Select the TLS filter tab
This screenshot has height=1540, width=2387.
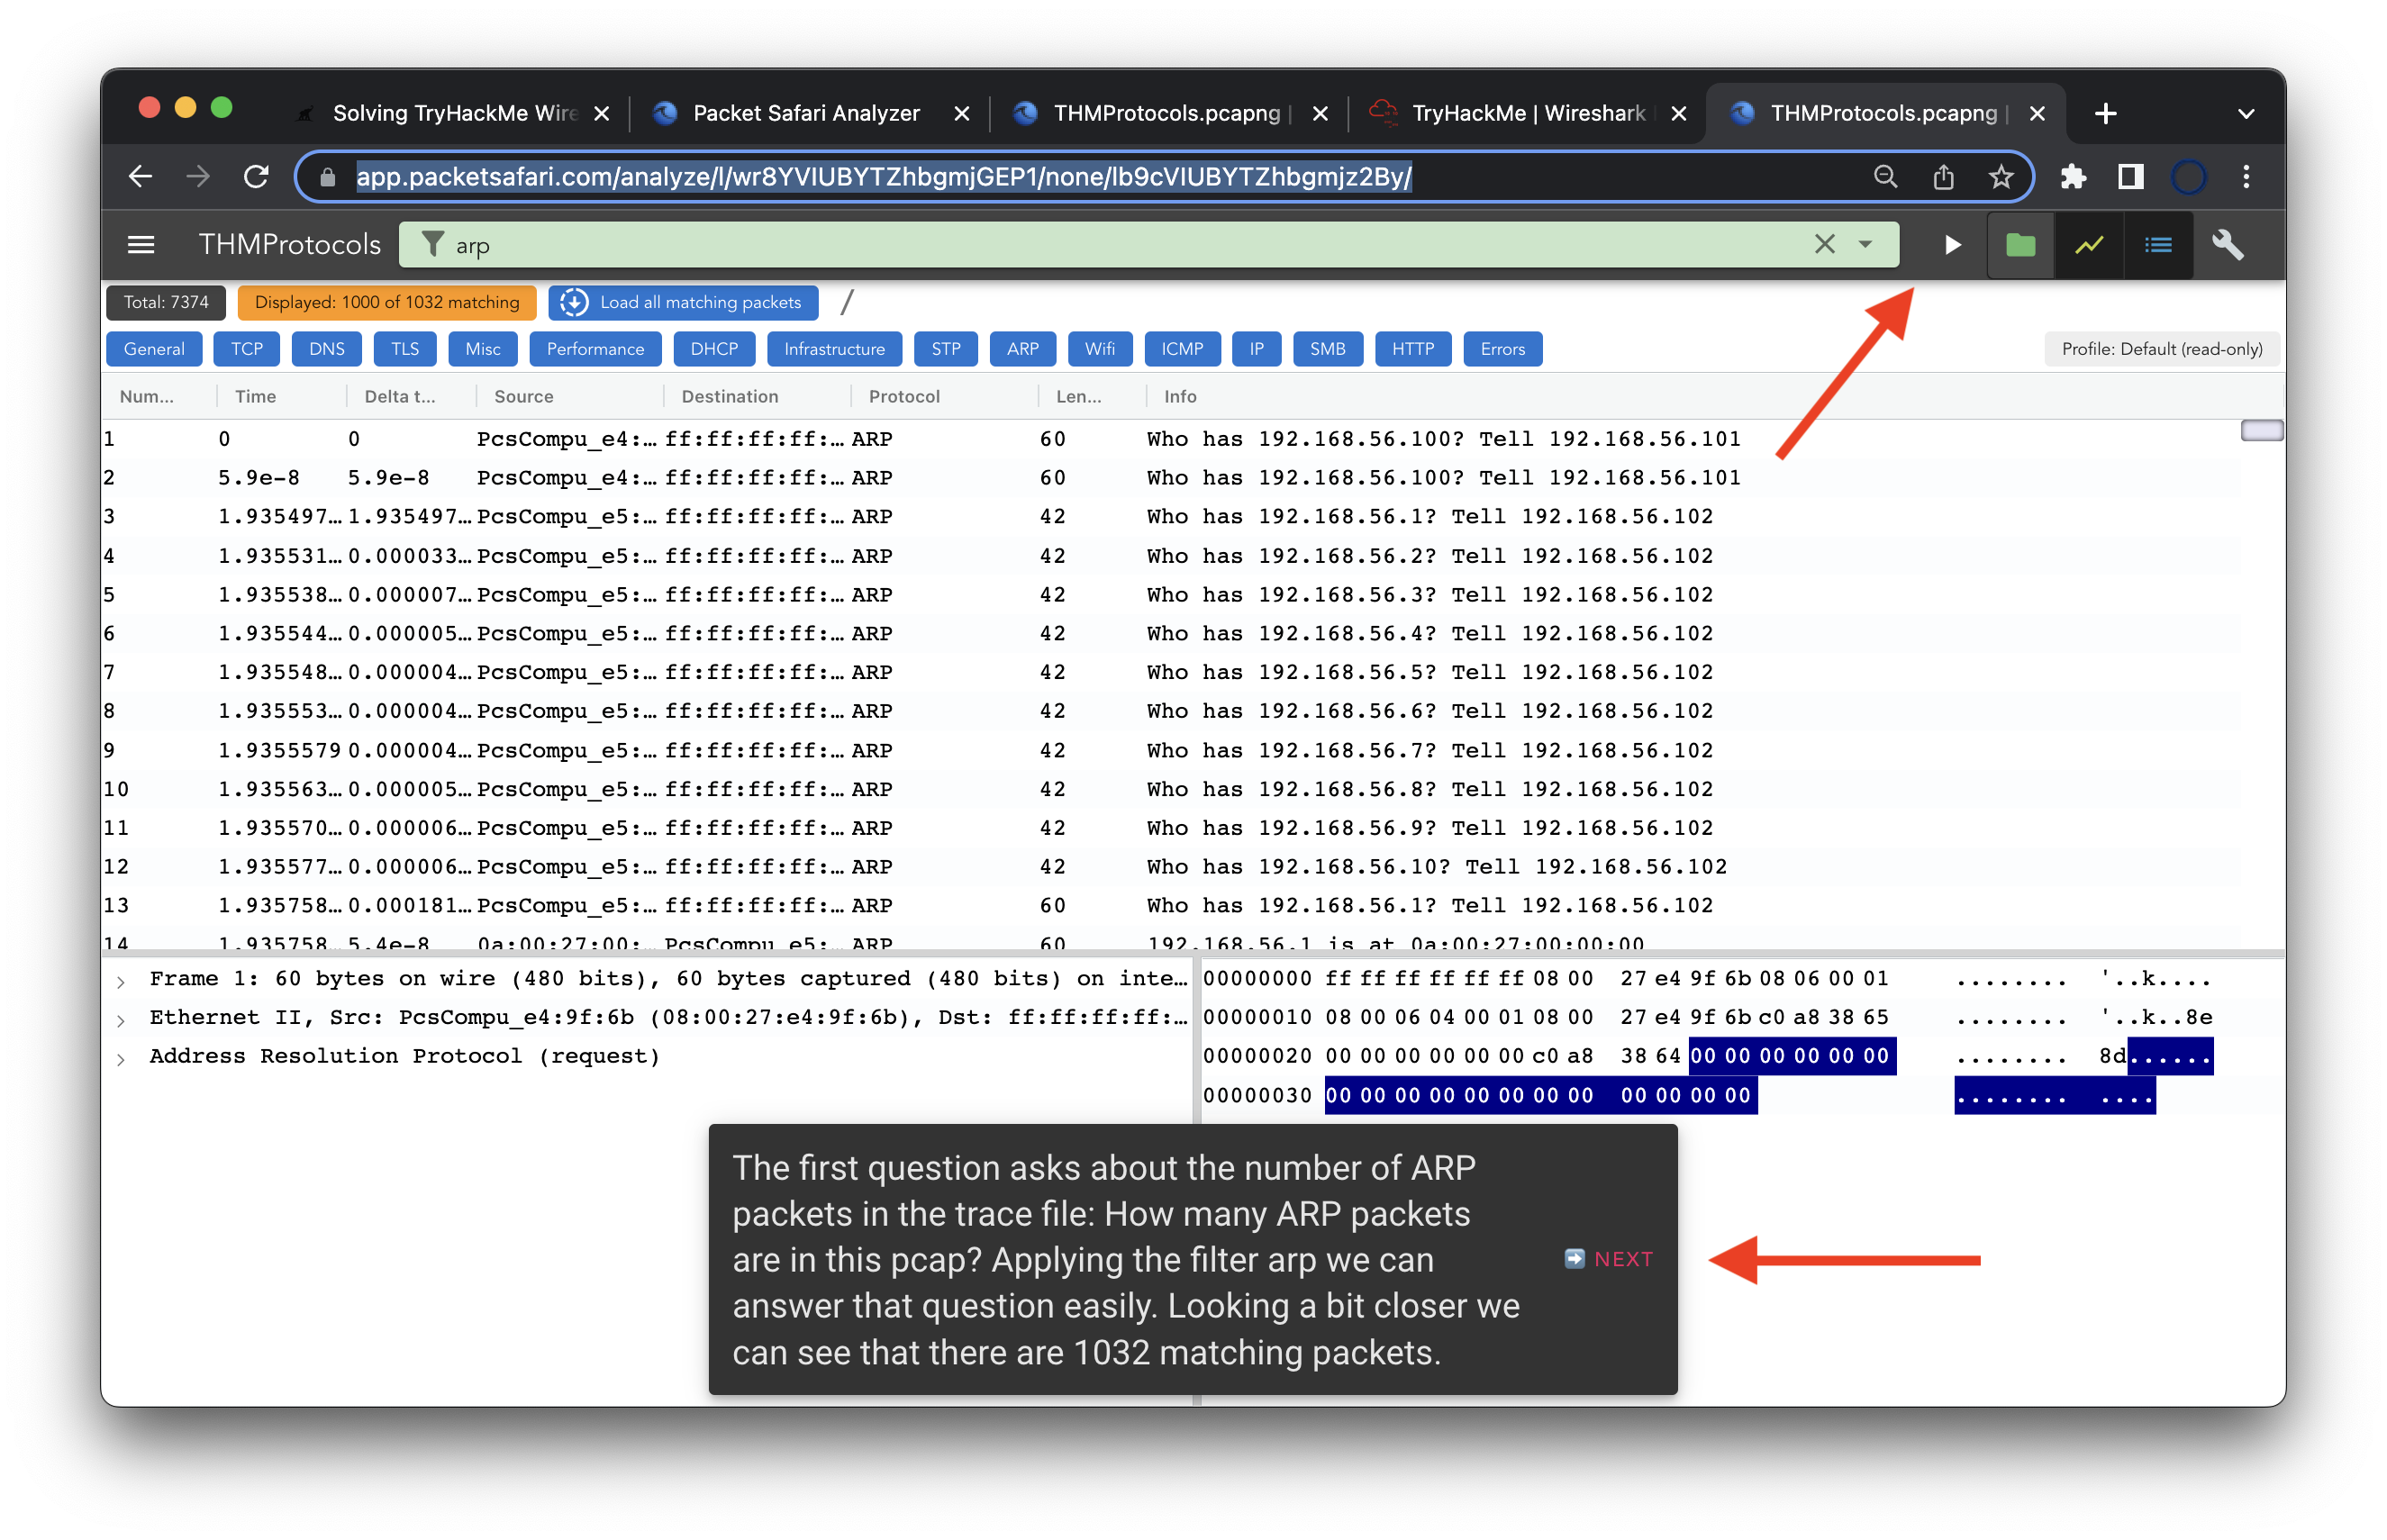(405, 349)
